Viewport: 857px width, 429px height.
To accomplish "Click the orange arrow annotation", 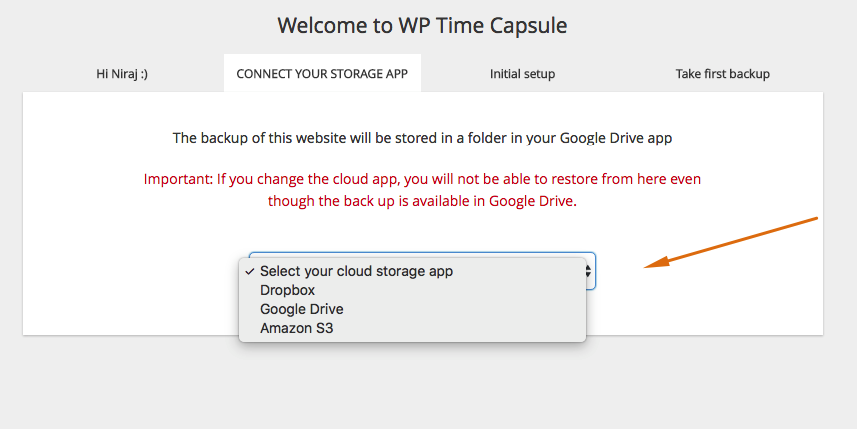I will [731, 242].
